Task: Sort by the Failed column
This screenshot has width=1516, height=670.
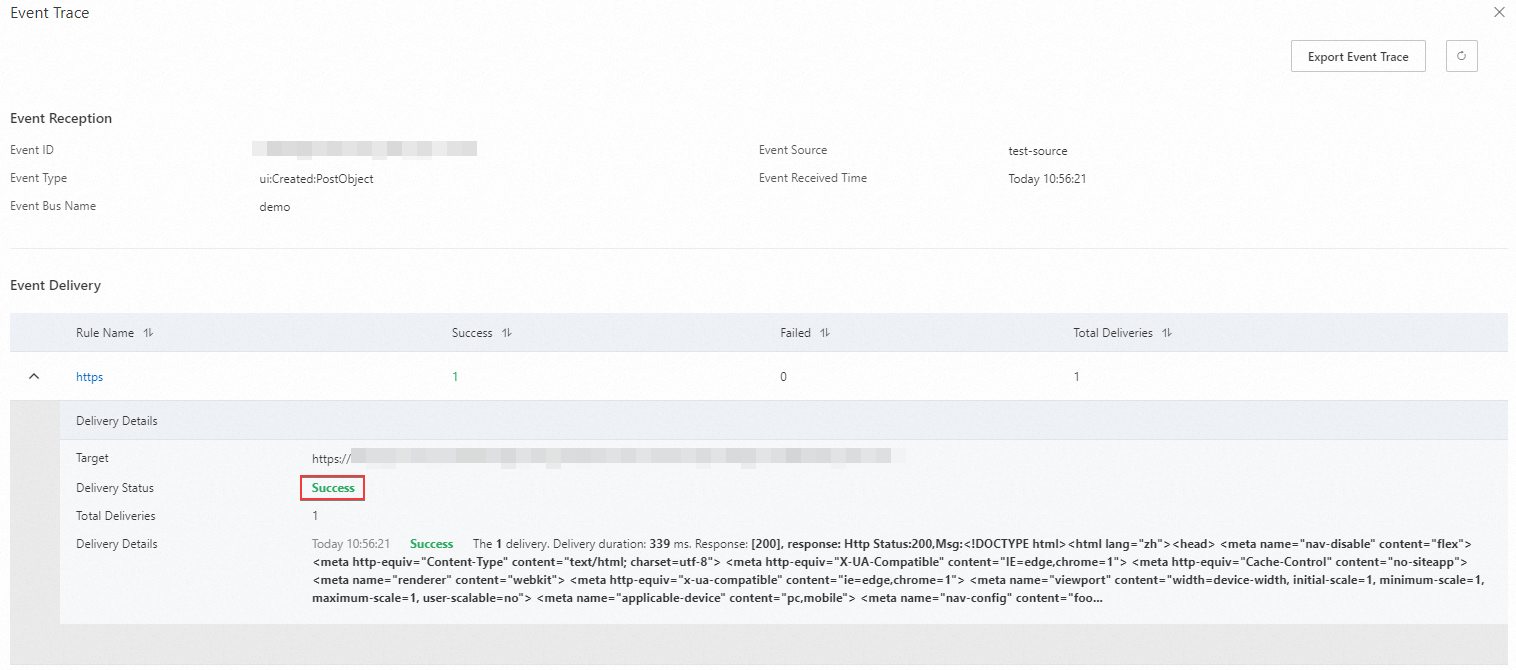Action: [825, 333]
